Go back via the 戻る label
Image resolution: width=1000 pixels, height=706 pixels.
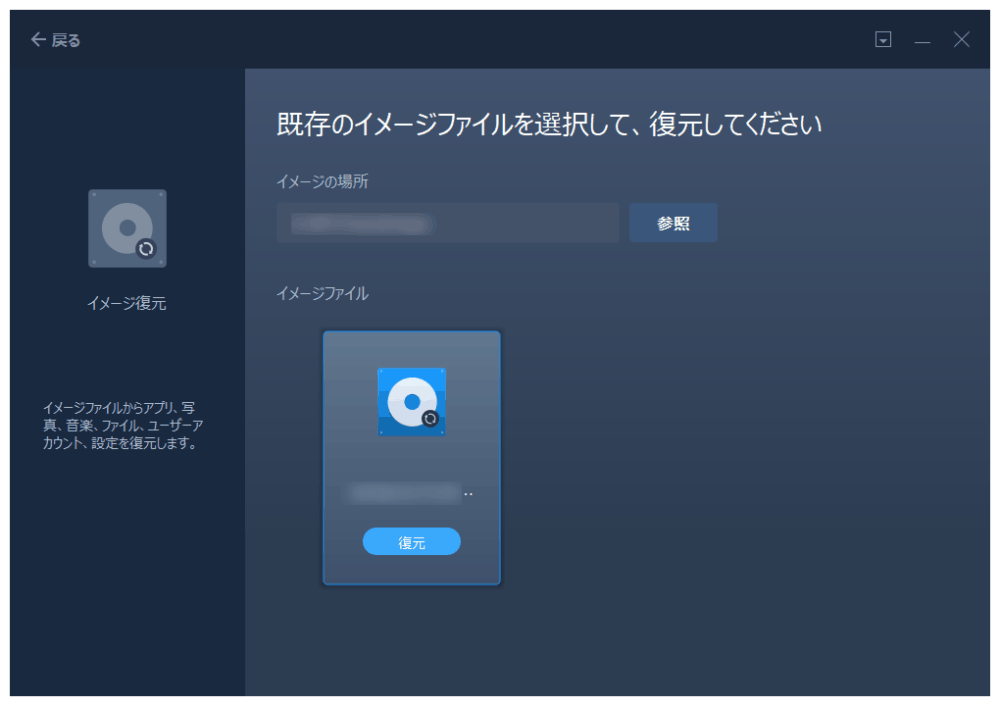pyautogui.click(x=66, y=40)
